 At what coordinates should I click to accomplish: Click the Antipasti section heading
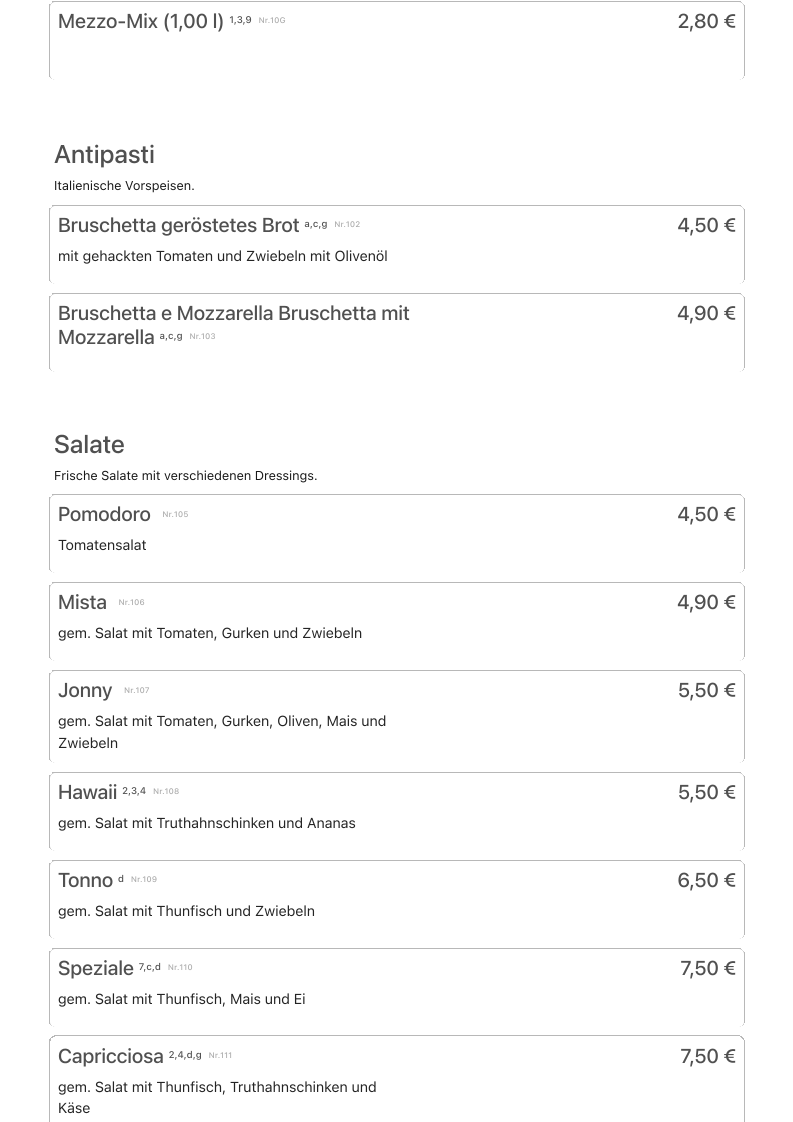[104, 155]
